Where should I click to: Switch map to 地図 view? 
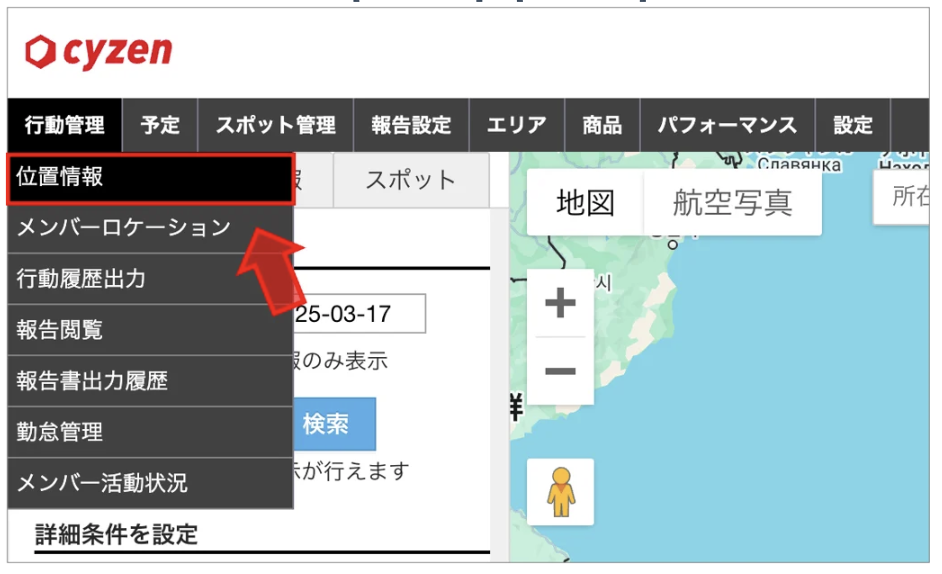585,203
